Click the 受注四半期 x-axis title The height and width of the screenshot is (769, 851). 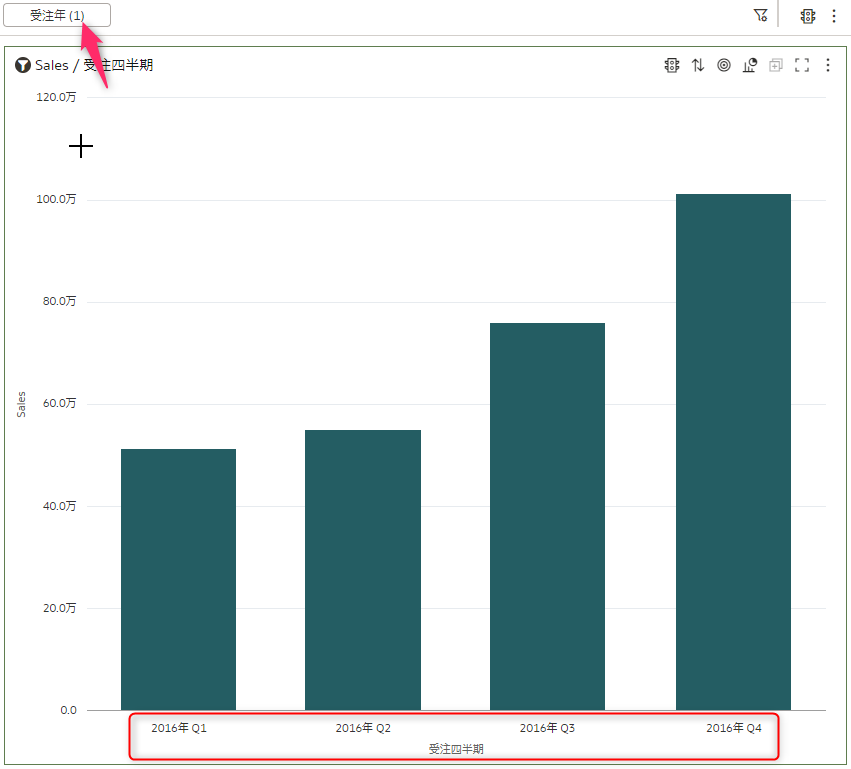pos(456,749)
